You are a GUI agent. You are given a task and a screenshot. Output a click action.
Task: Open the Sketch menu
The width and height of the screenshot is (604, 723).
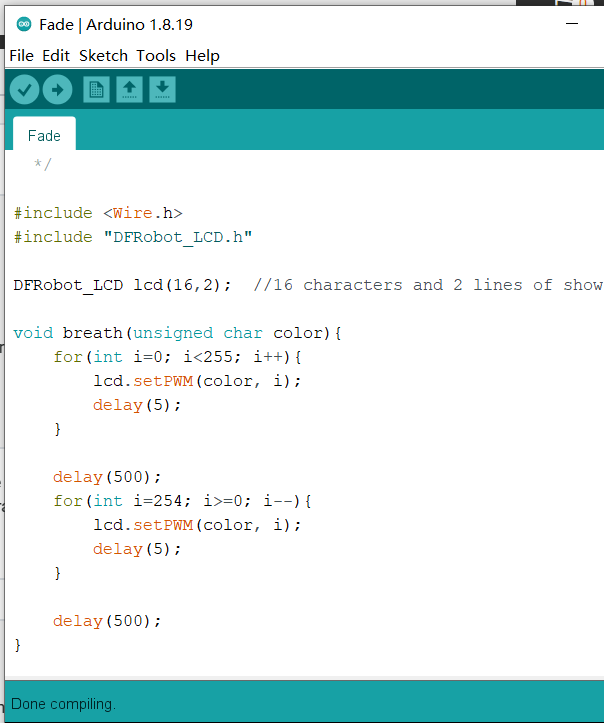pyautogui.click(x=103, y=56)
